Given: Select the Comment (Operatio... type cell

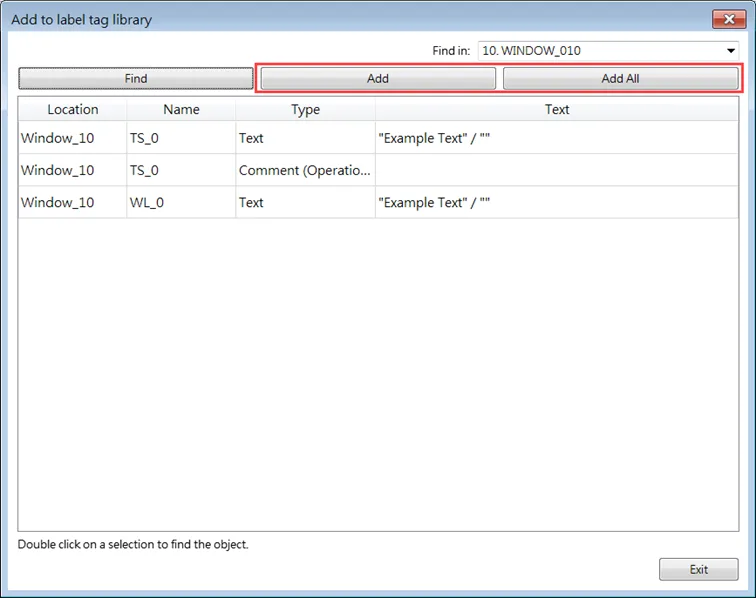Looking at the screenshot, I should [x=305, y=170].
